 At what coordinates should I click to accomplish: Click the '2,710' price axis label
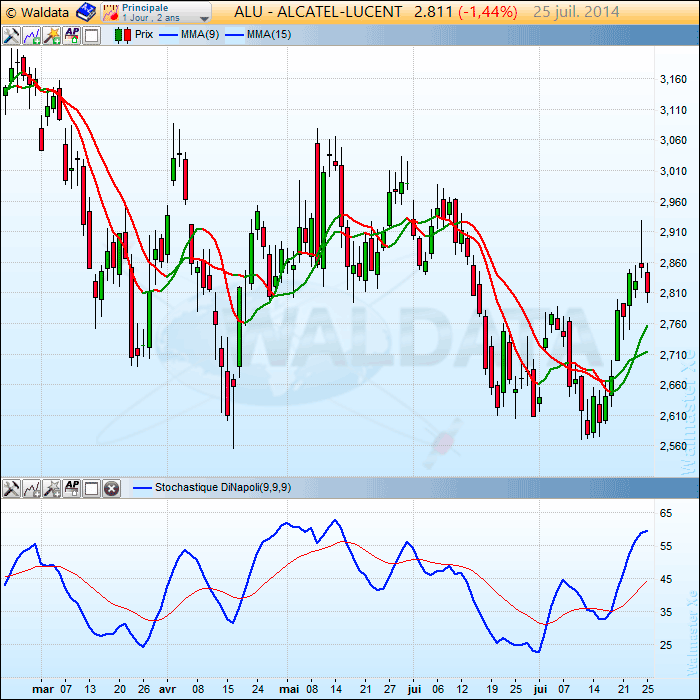click(673, 355)
